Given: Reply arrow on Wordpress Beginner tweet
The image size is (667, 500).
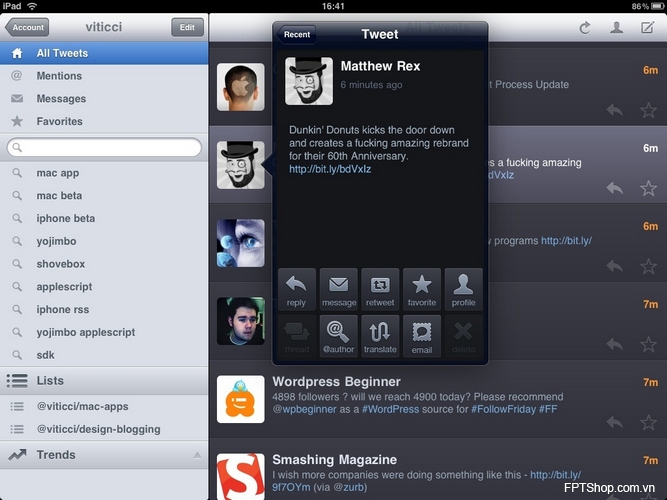Looking at the screenshot, I should (x=615, y=422).
